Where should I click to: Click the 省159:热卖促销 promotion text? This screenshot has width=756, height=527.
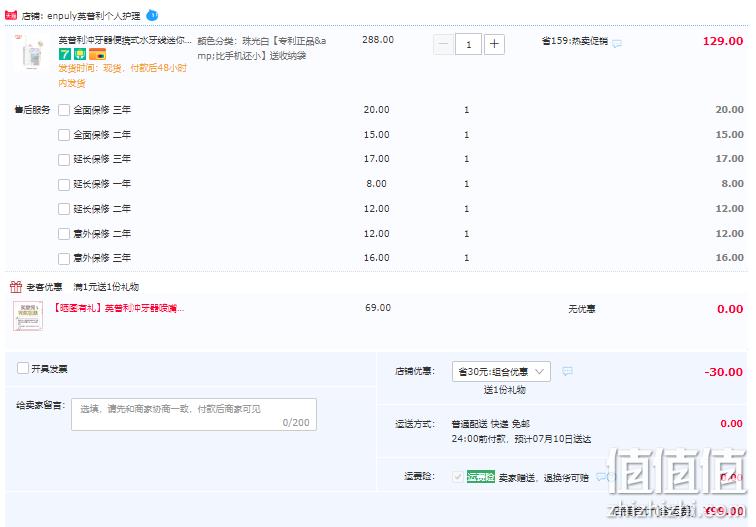(x=574, y=41)
